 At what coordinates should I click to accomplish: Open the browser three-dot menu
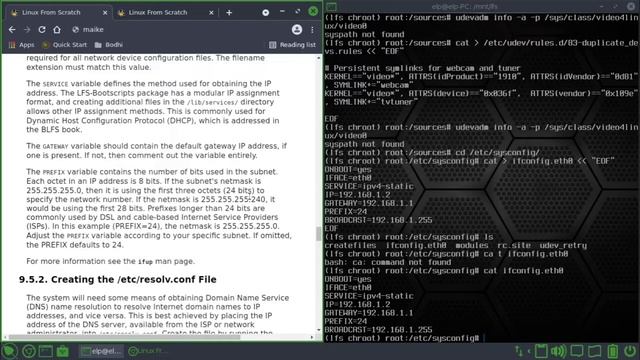pyautogui.click(x=312, y=29)
